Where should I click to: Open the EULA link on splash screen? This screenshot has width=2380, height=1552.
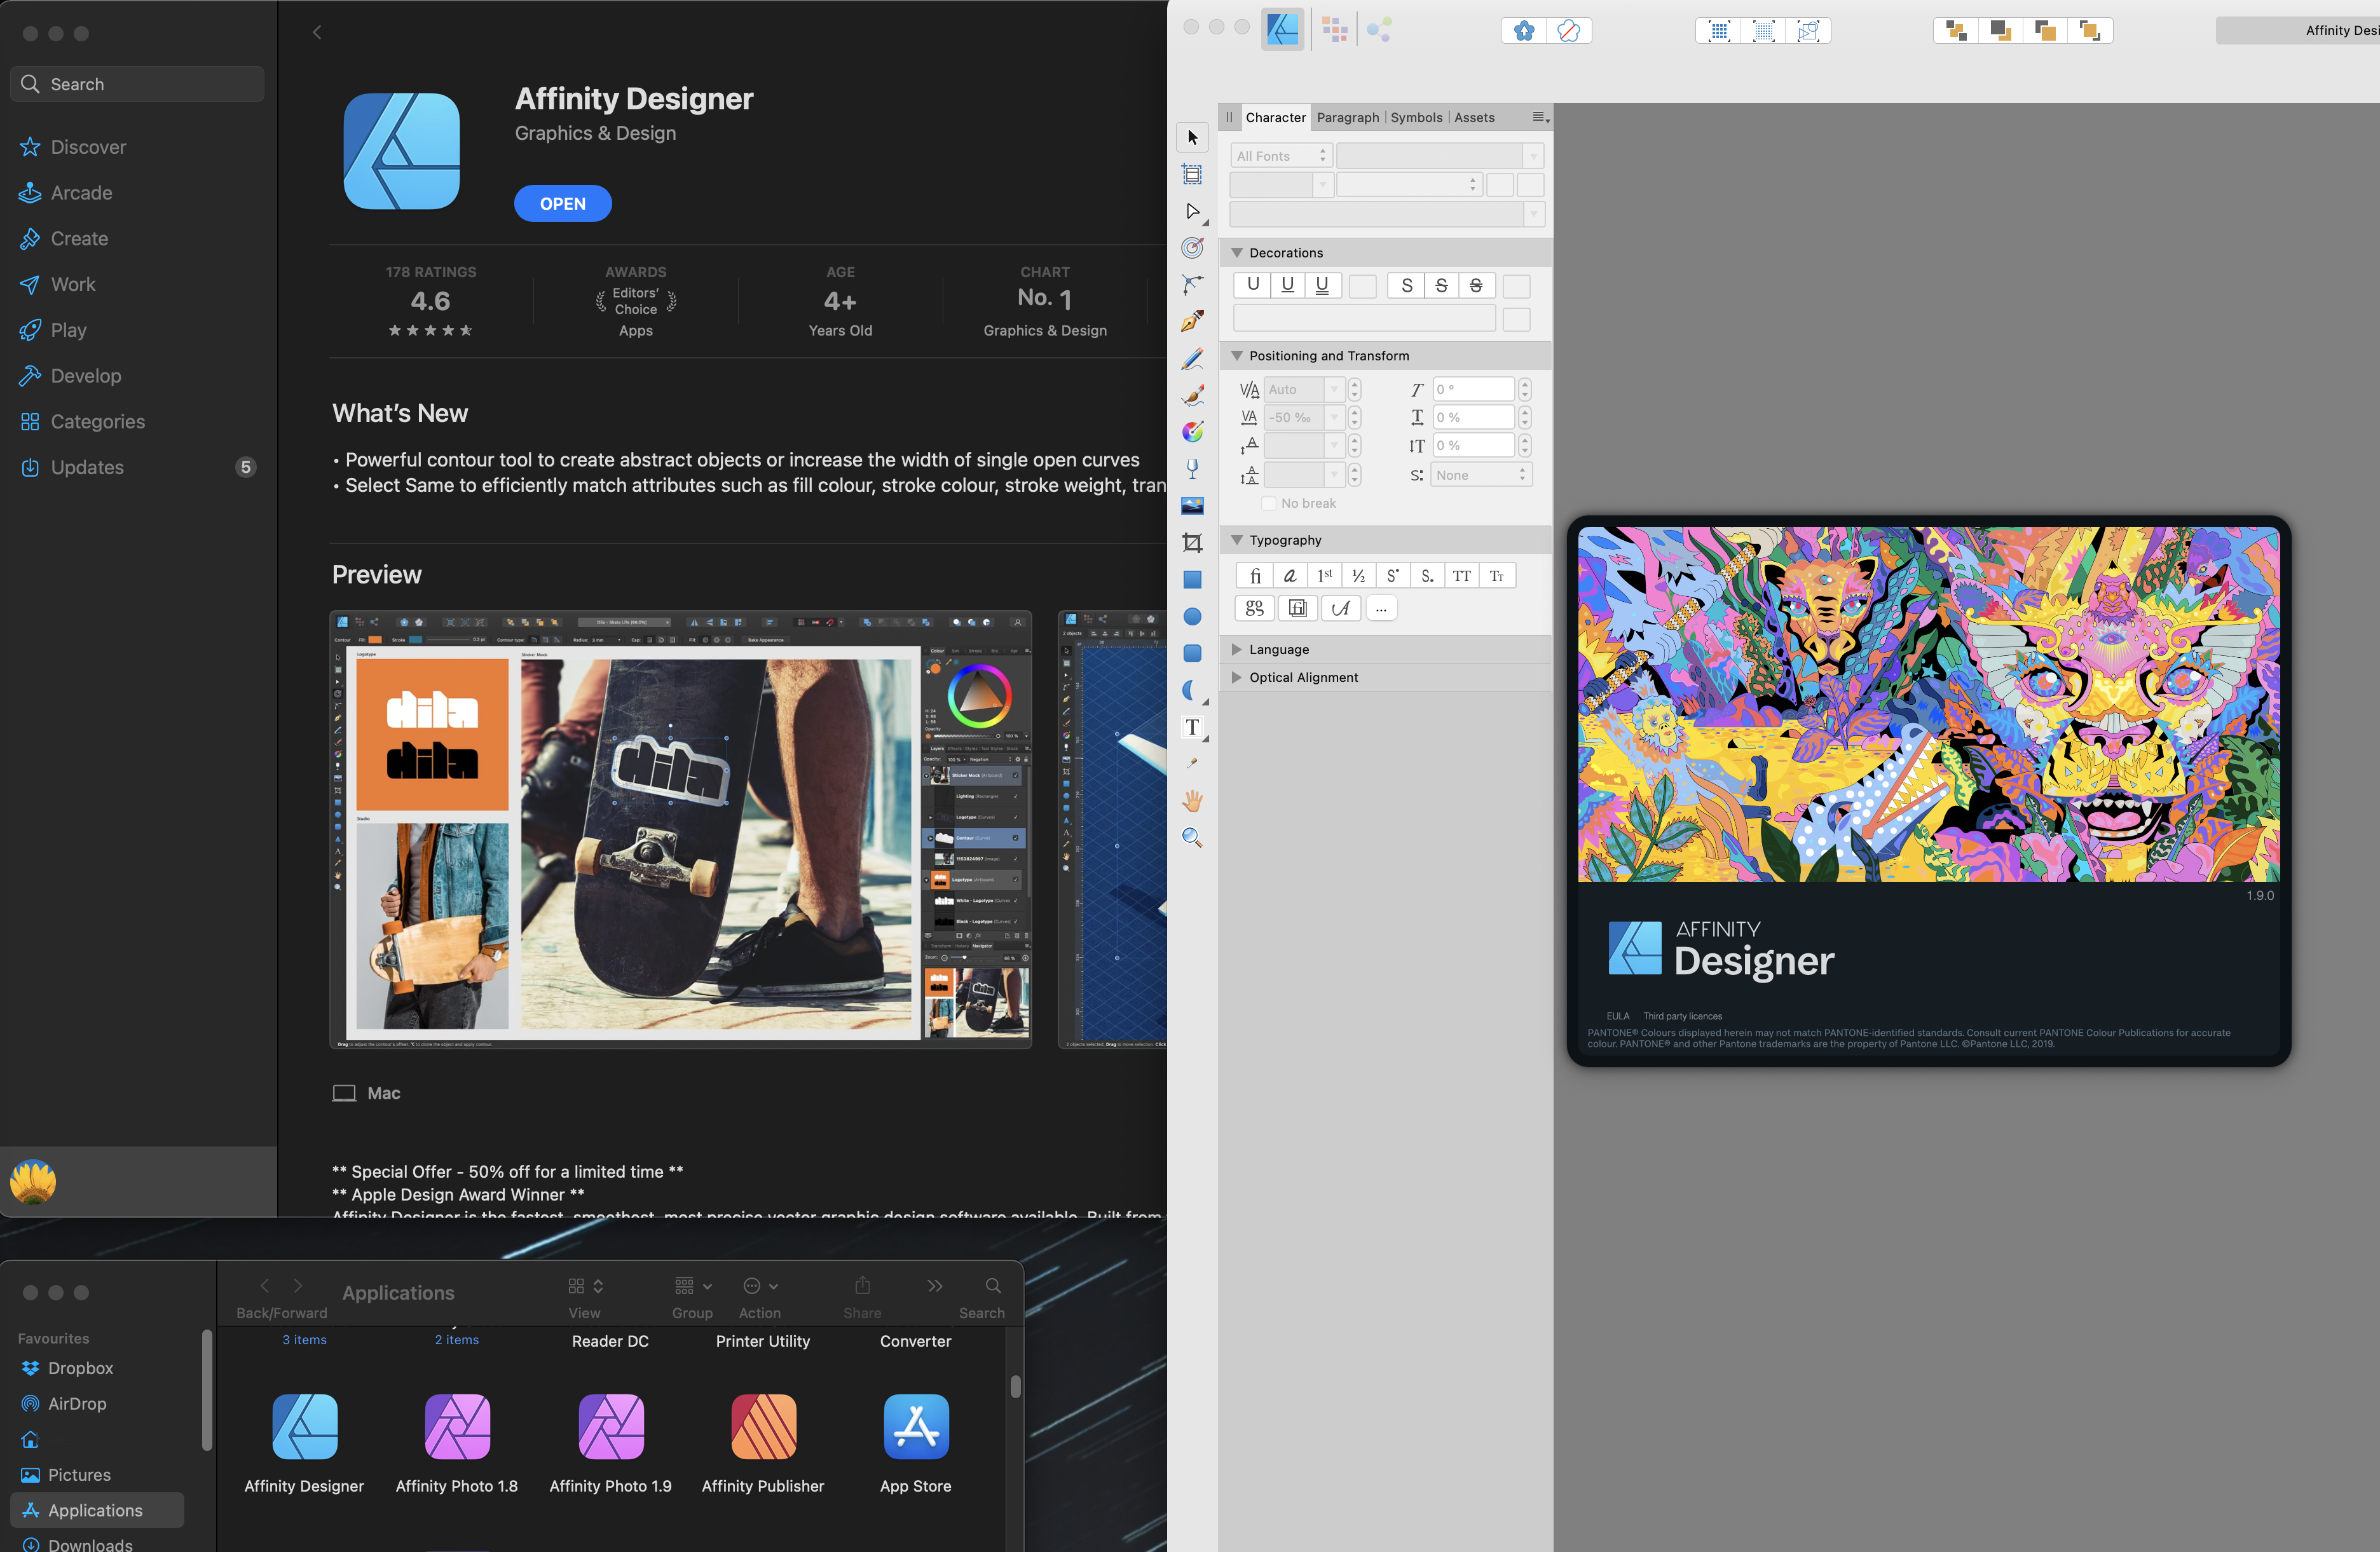1617,1016
